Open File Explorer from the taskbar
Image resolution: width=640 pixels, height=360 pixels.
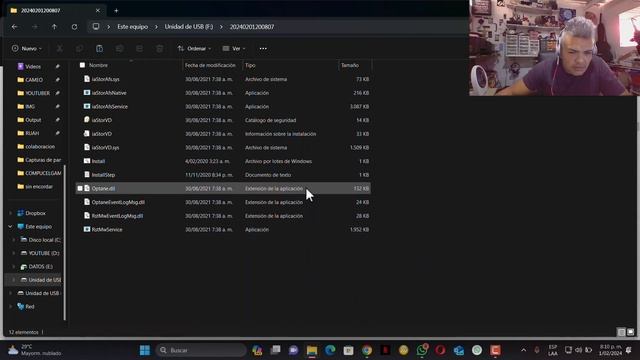312,350
